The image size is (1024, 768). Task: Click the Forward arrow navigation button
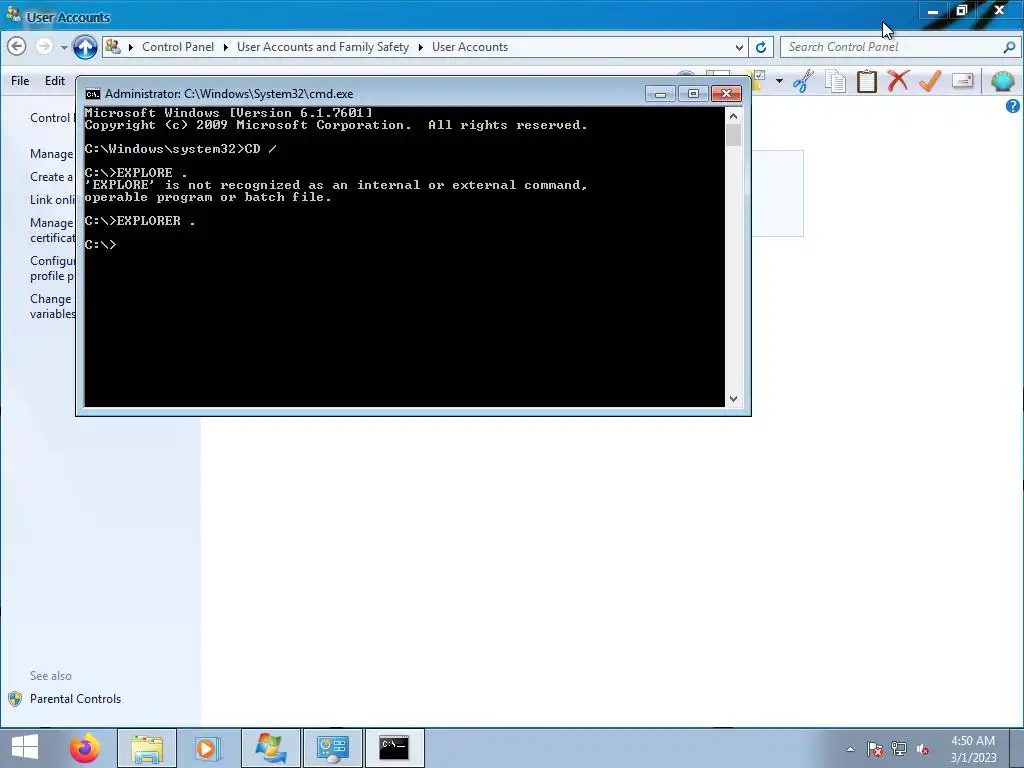(x=44, y=46)
